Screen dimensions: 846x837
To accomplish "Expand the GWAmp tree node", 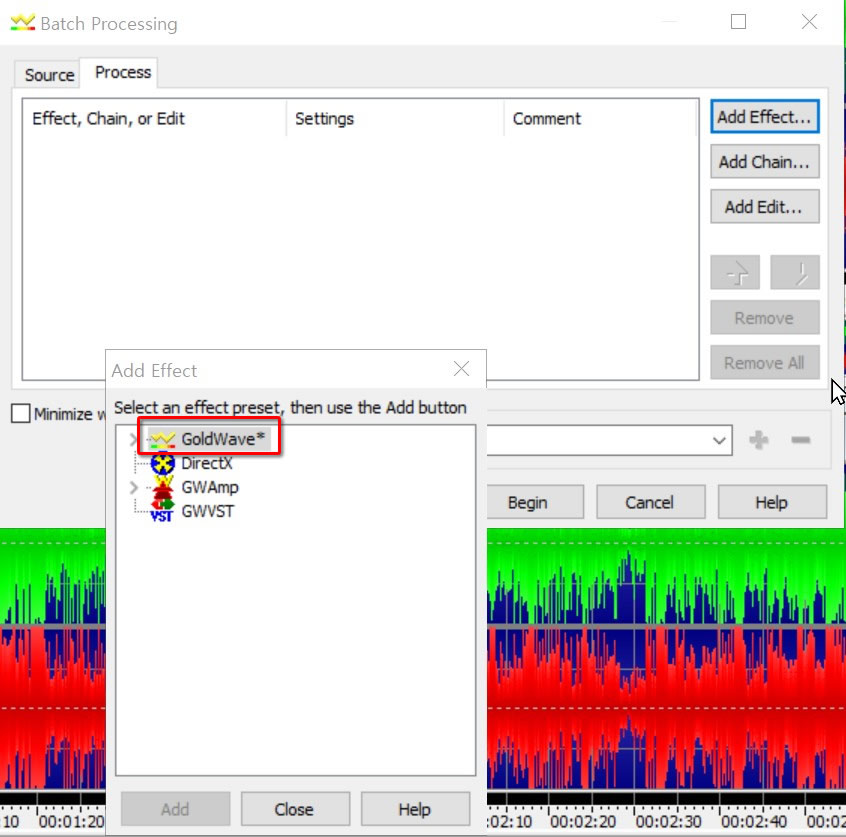I will [x=133, y=487].
